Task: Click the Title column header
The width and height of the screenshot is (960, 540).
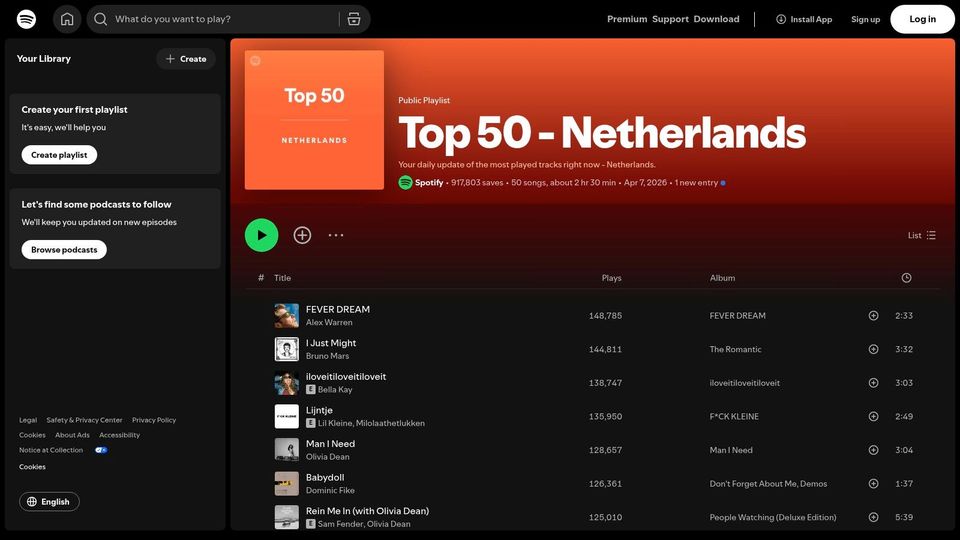Action: [282, 278]
